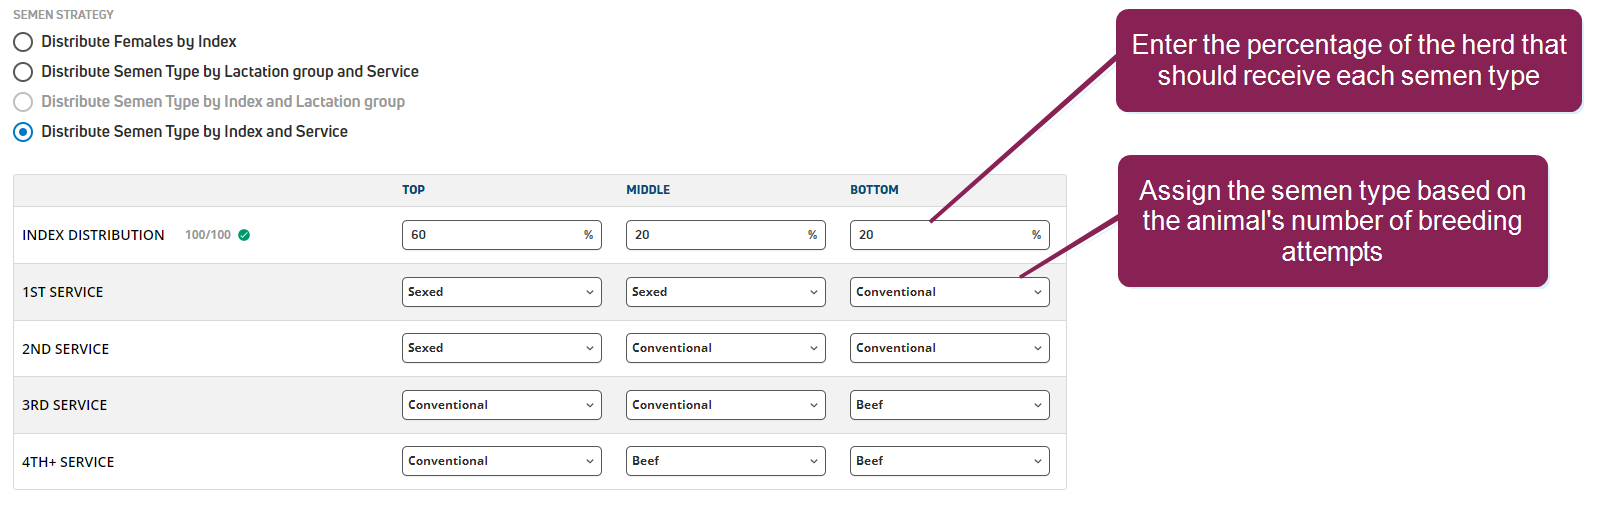Expand the 2nd Service Middle Conventional dropdown
The image size is (1599, 505).
725,348
